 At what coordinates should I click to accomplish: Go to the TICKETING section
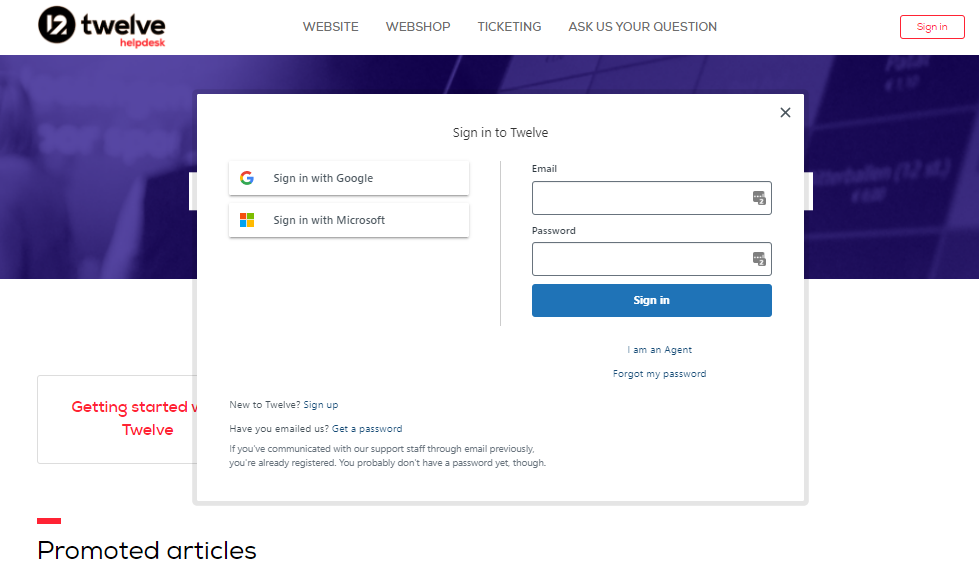509,27
